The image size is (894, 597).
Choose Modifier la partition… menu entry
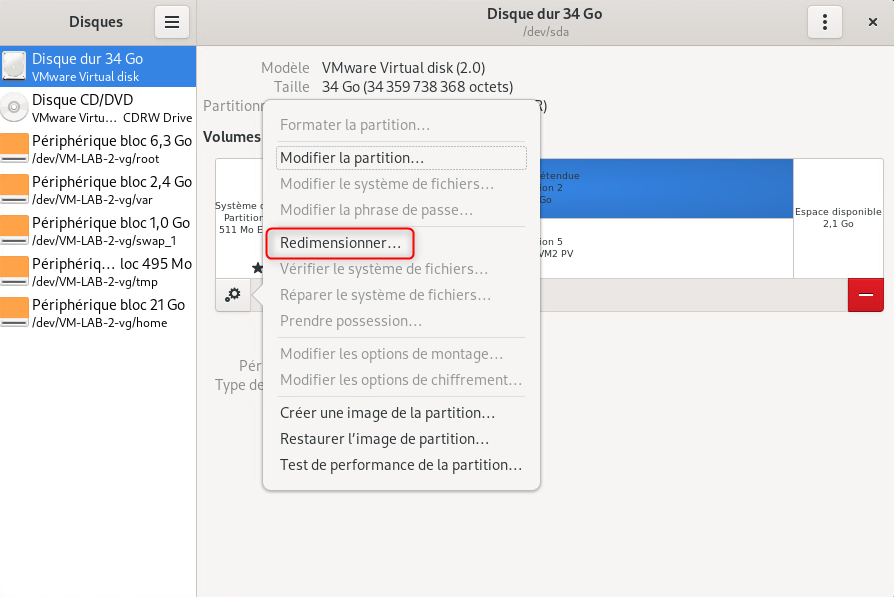(x=352, y=158)
